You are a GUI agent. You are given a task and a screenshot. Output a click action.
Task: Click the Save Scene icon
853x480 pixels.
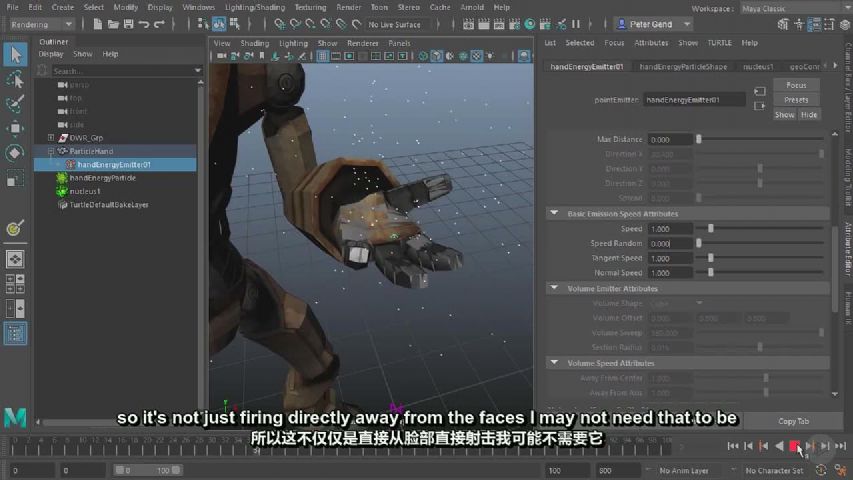[128, 24]
